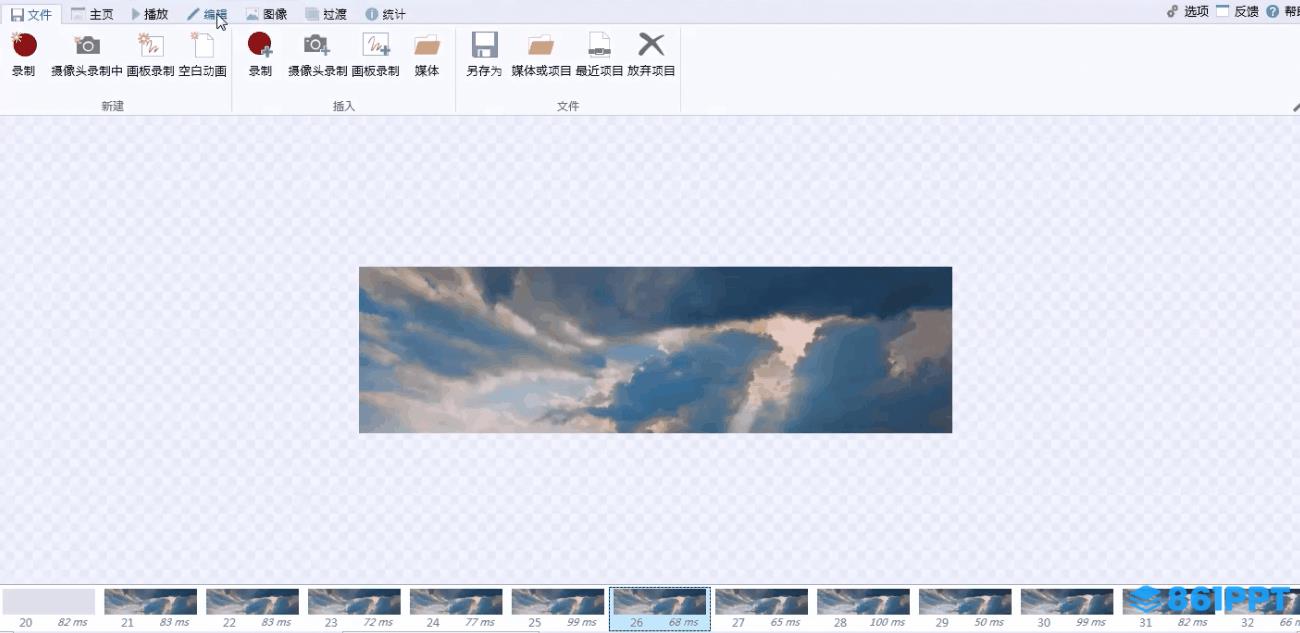Select frame 20 thumbnail

(49, 601)
